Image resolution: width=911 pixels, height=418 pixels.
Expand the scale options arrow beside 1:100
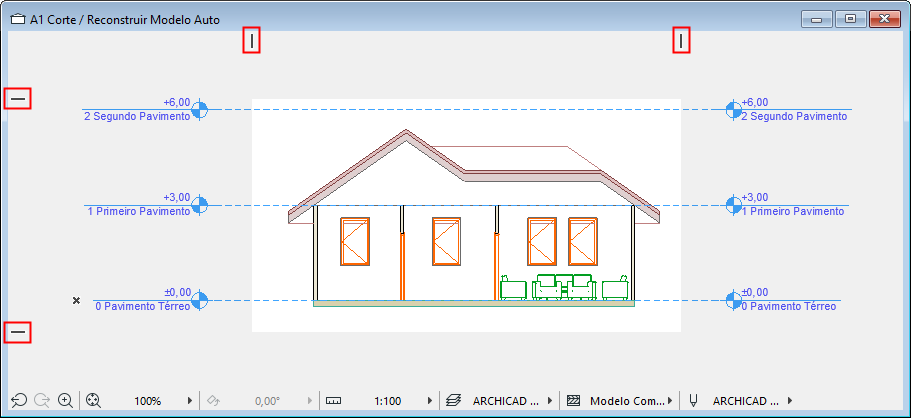coord(430,401)
